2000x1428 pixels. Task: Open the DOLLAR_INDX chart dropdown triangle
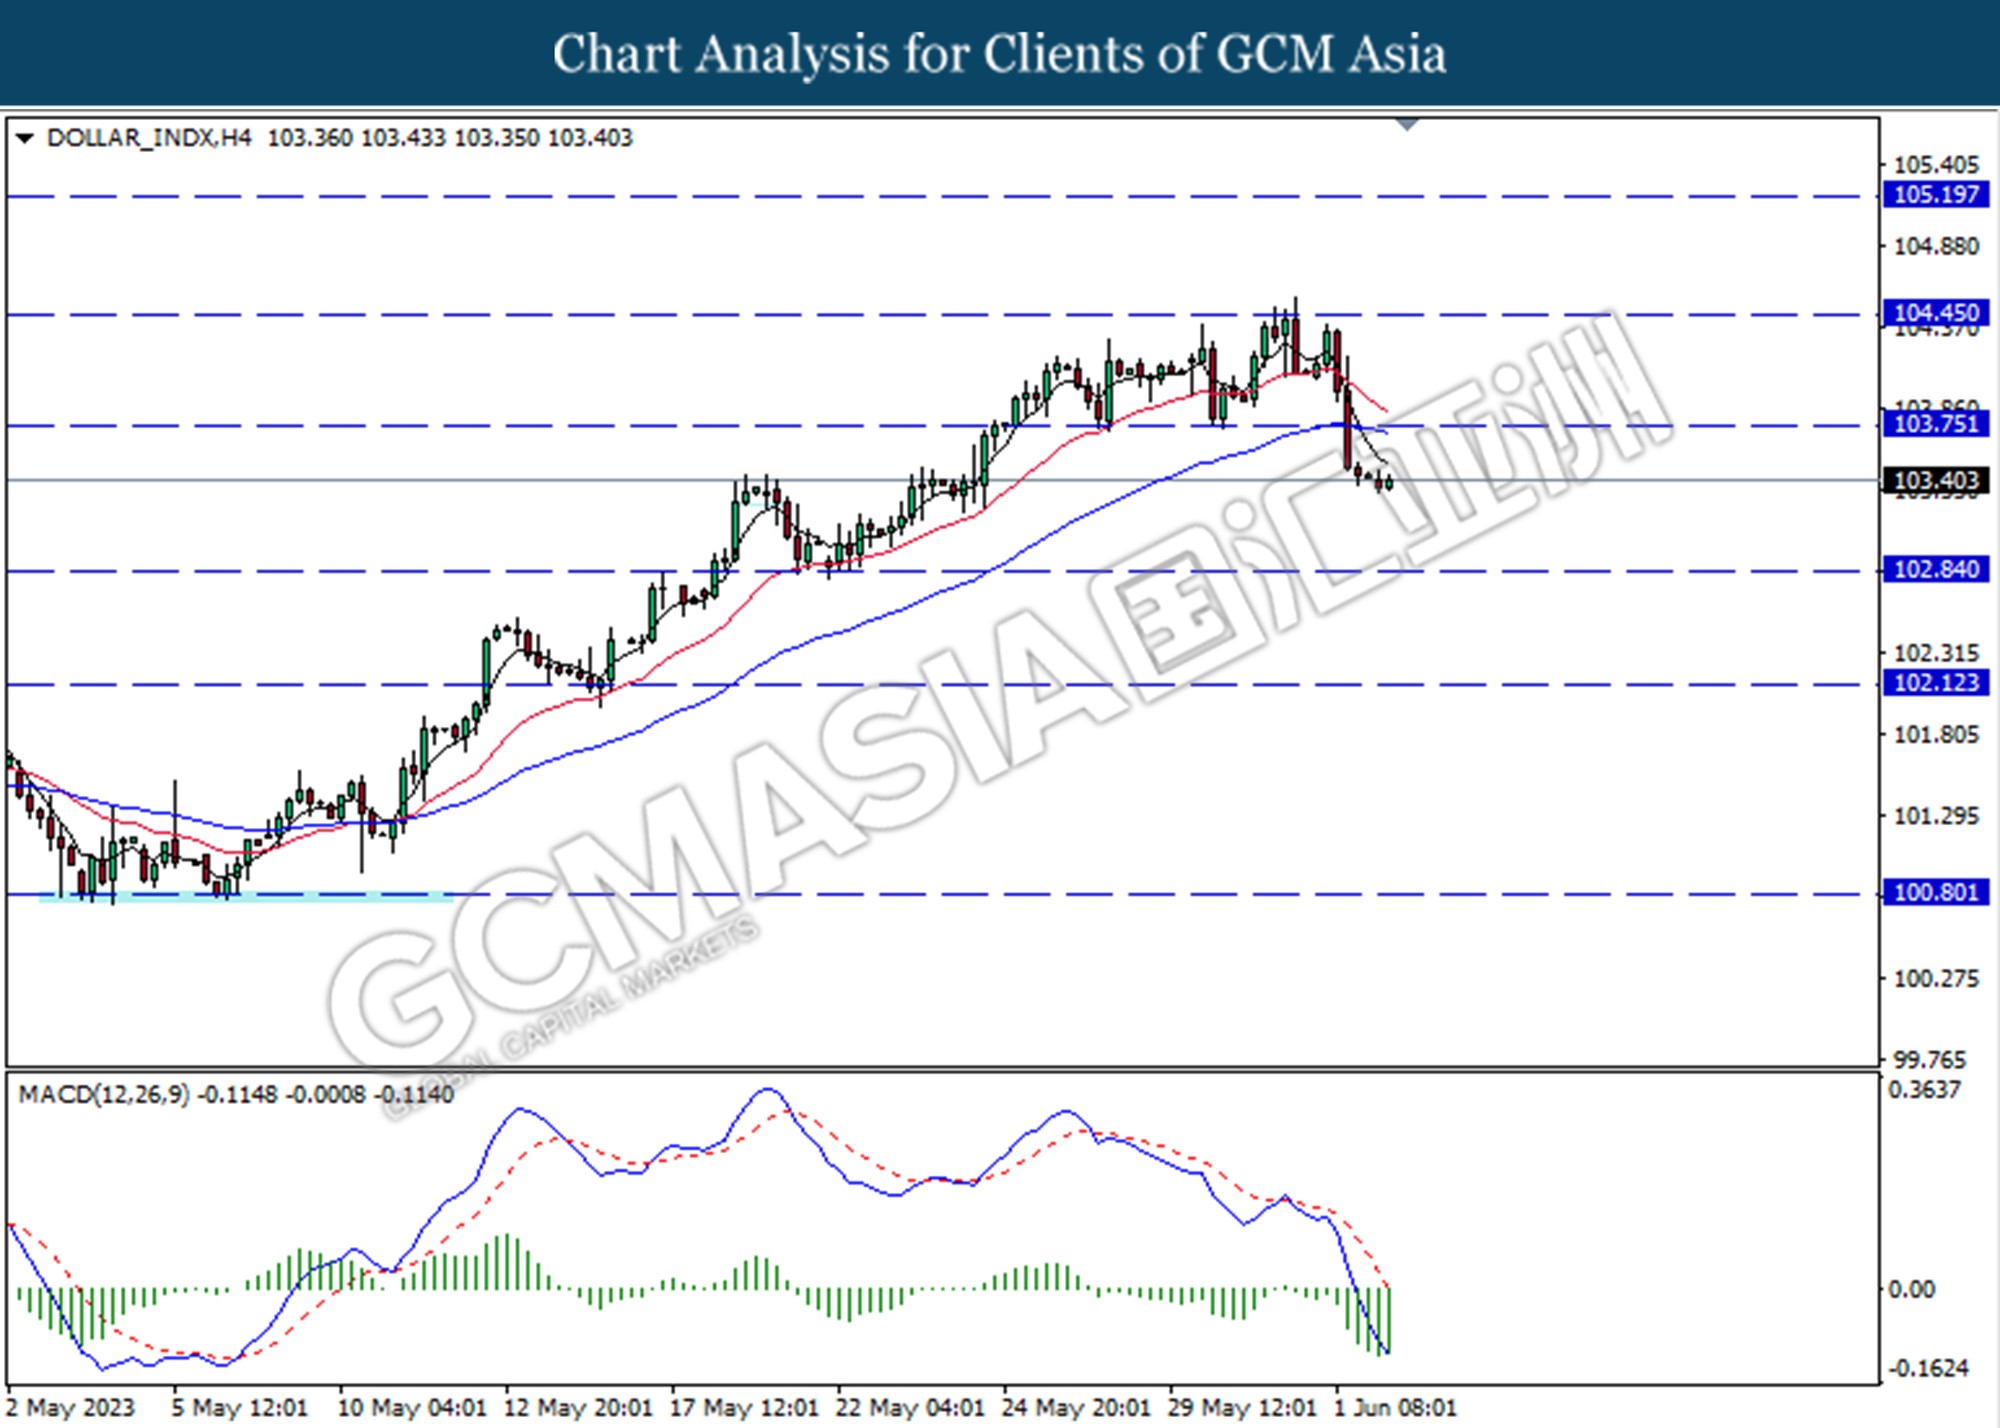pos(25,138)
